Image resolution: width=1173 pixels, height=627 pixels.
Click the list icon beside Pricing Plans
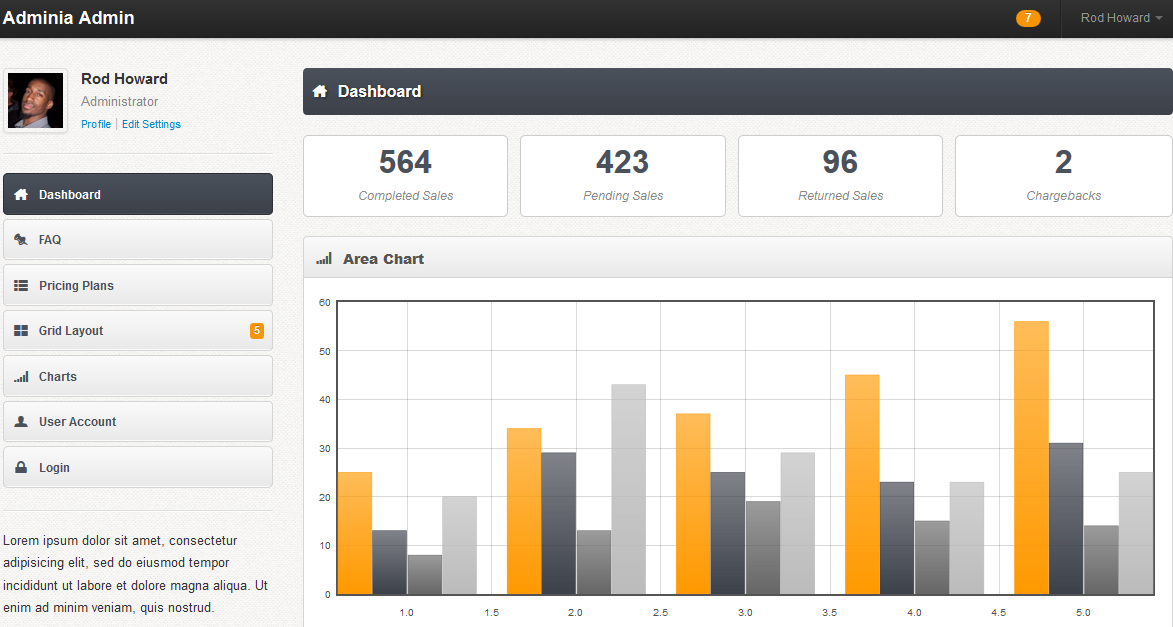[x=21, y=286]
